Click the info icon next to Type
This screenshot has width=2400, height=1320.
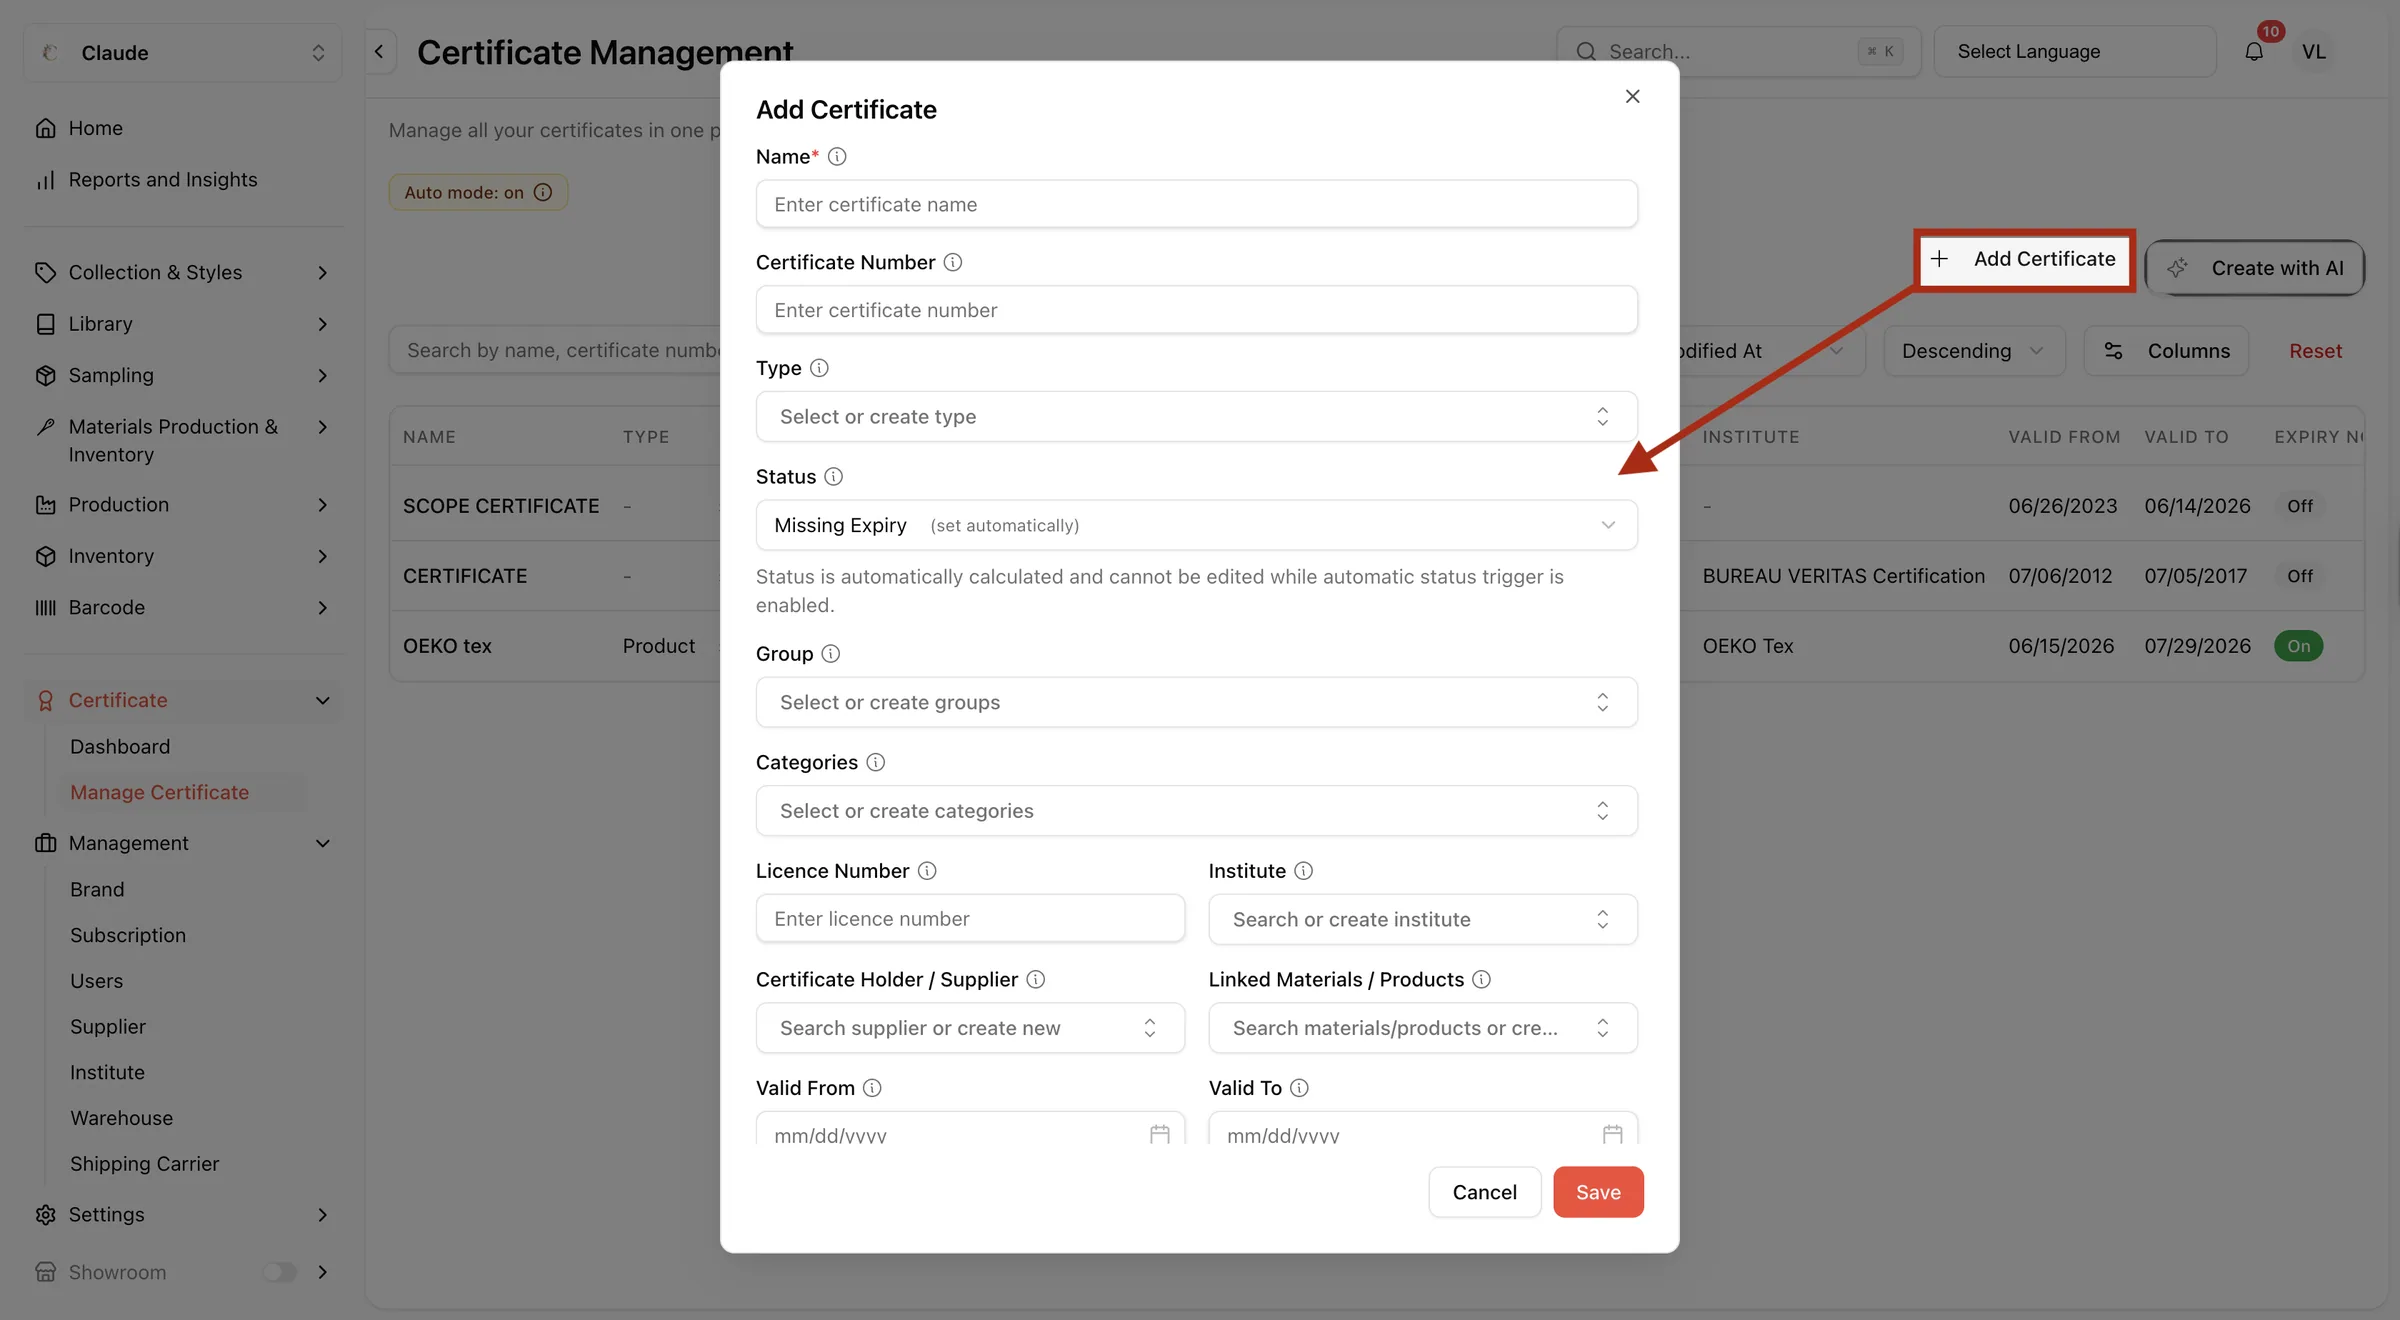(x=819, y=368)
